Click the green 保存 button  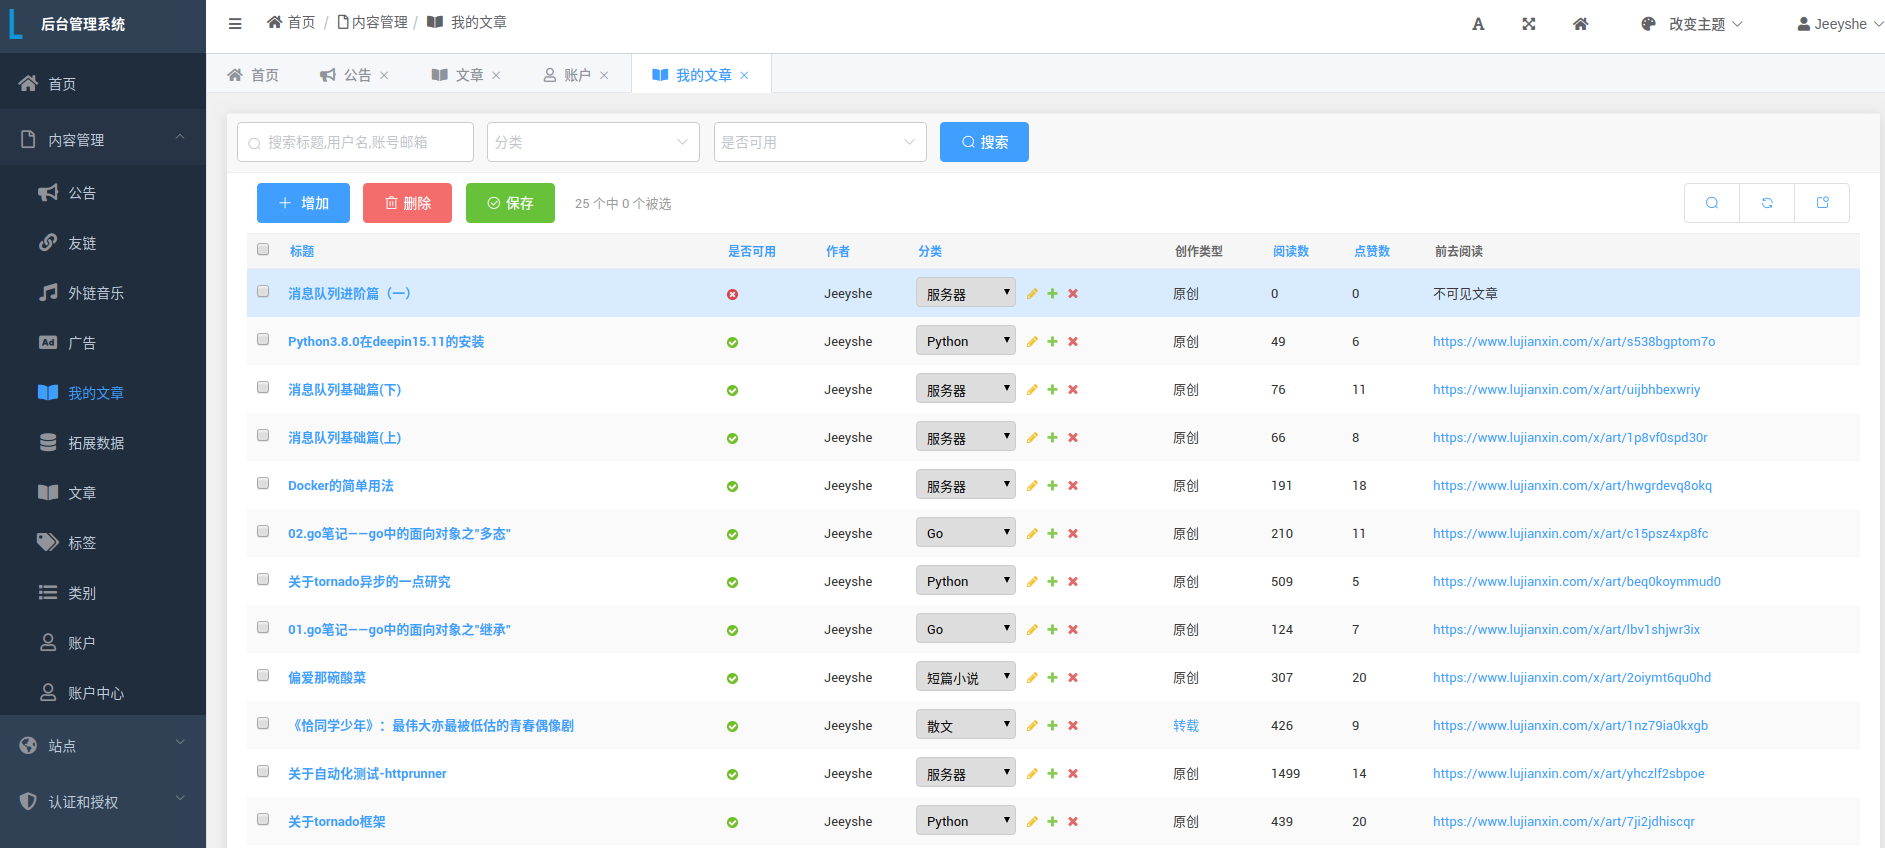pyautogui.click(x=510, y=203)
